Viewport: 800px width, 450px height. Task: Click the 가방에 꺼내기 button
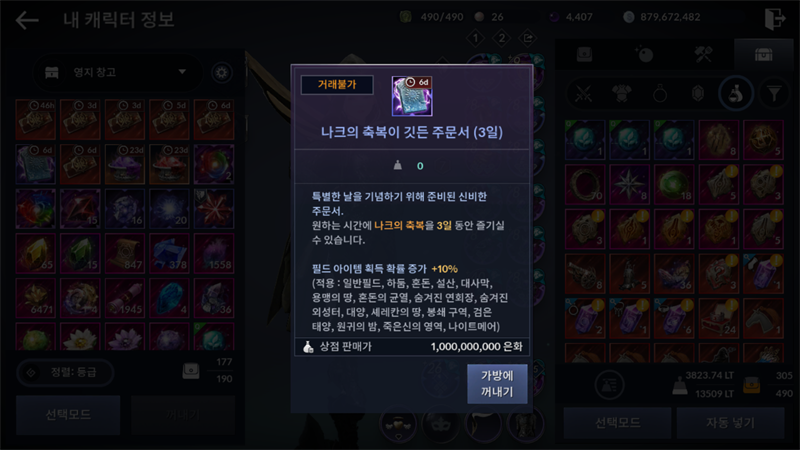pos(497,384)
